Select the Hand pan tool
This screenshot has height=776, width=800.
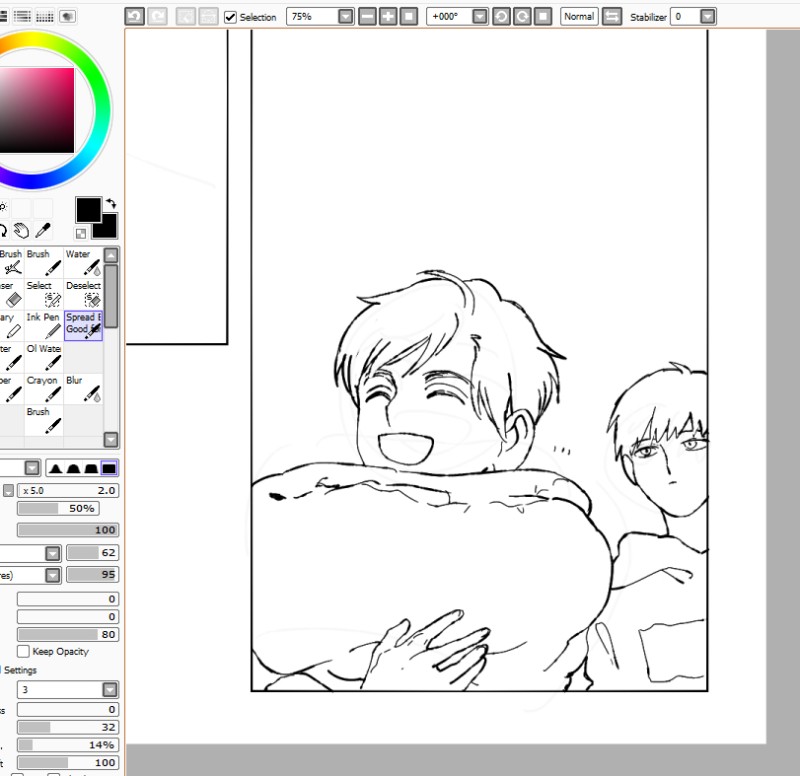tap(21, 231)
